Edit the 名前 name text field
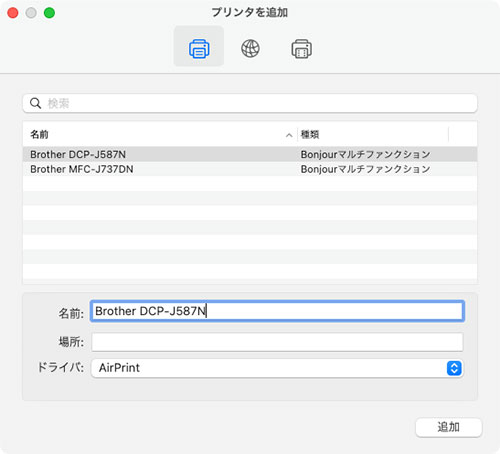 (x=277, y=311)
